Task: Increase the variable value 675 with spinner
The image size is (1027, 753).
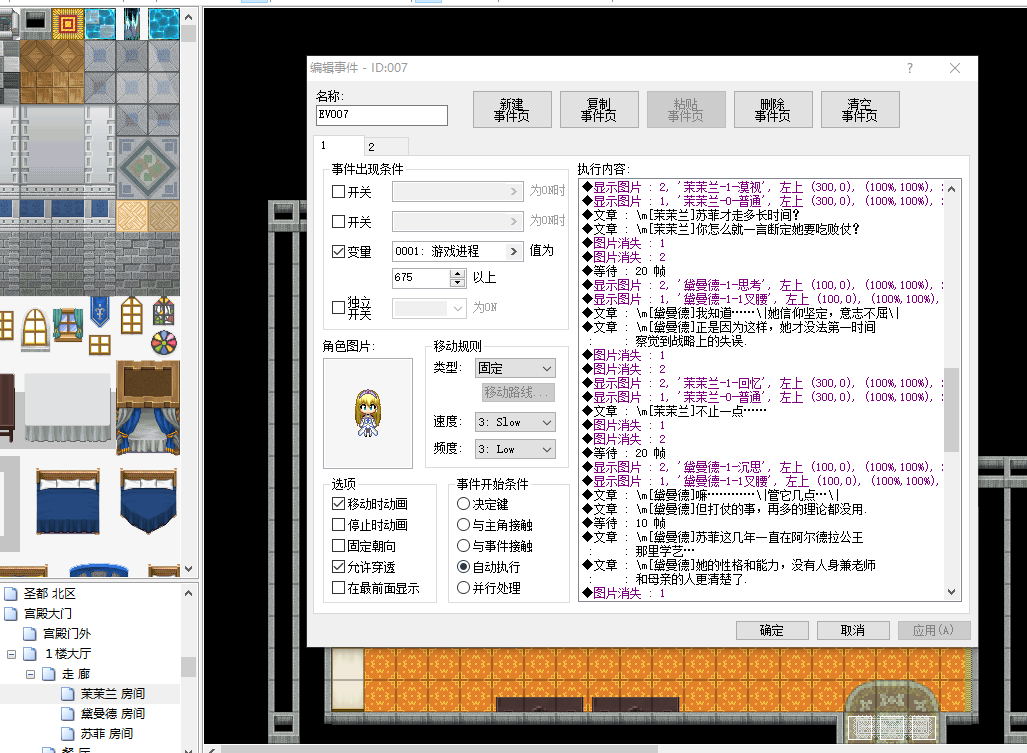Action: click(458, 273)
